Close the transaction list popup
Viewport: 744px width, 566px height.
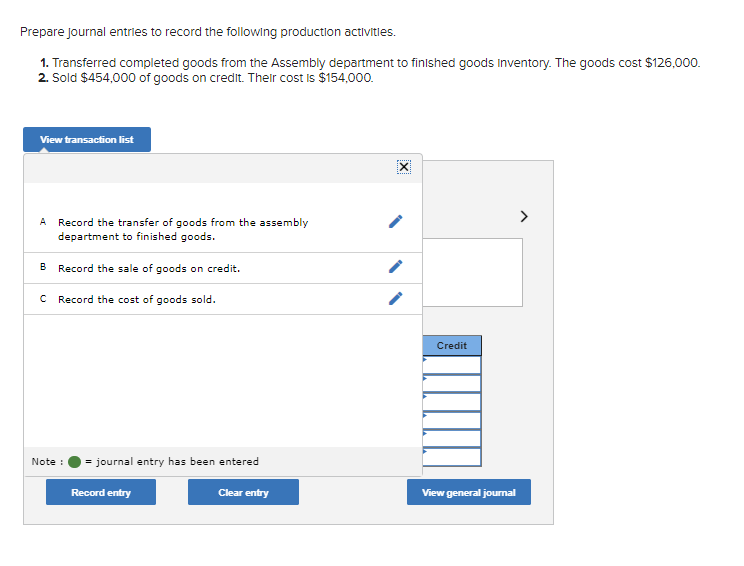pyautogui.click(x=404, y=167)
